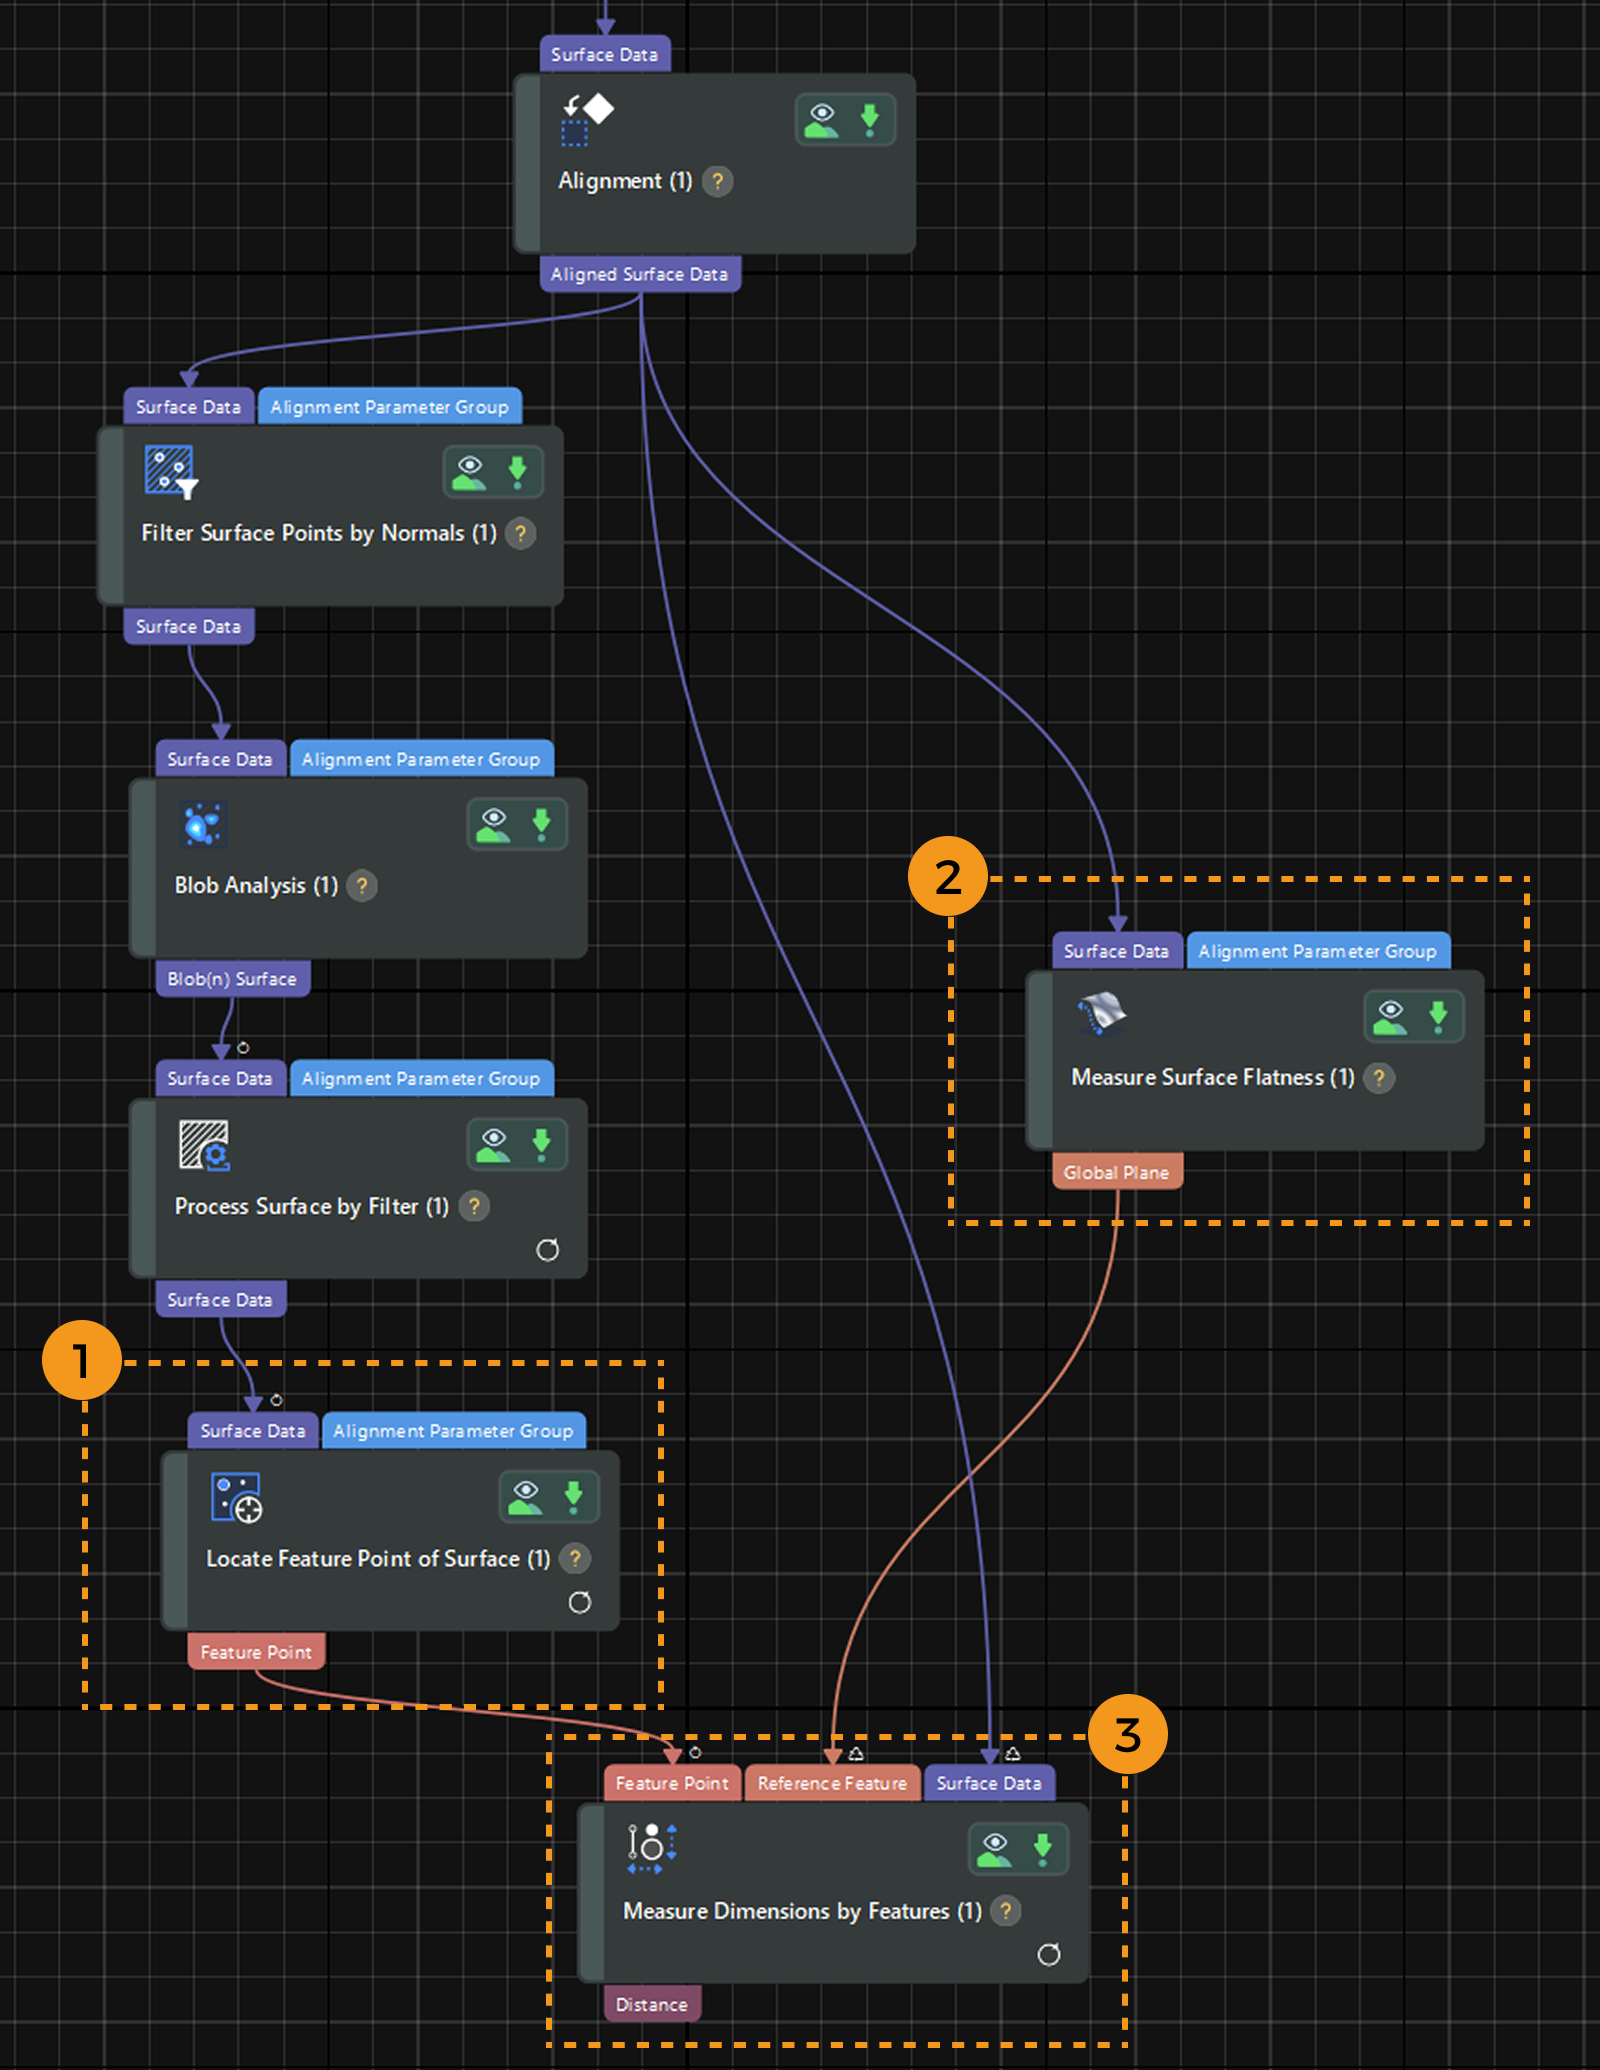Image resolution: width=1600 pixels, height=2070 pixels.
Task: Click the Process Surface by Filter icon
Action: point(204,1145)
